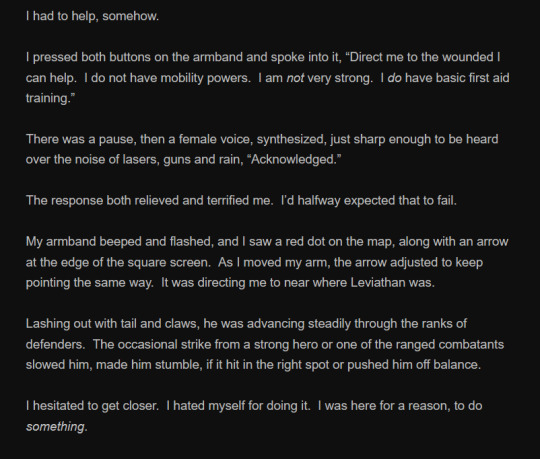The width and height of the screenshot is (540, 459).
Task: Click the italic word "do" before "have basic"
Action: pos(394,78)
